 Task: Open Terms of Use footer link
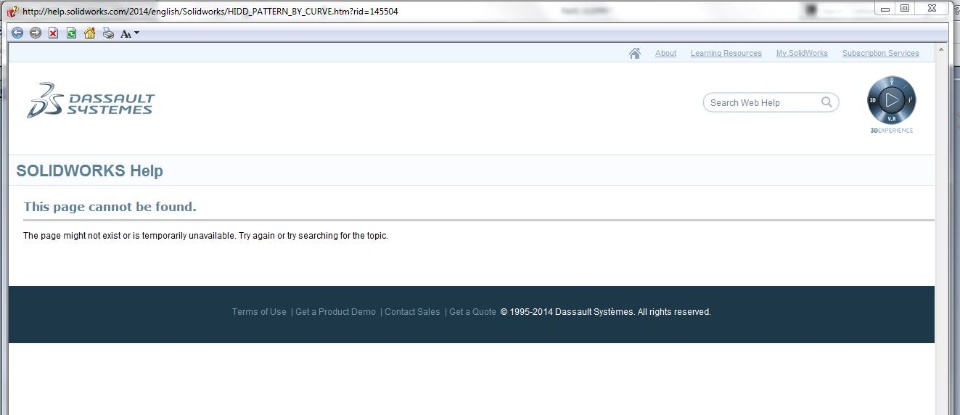coord(259,312)
